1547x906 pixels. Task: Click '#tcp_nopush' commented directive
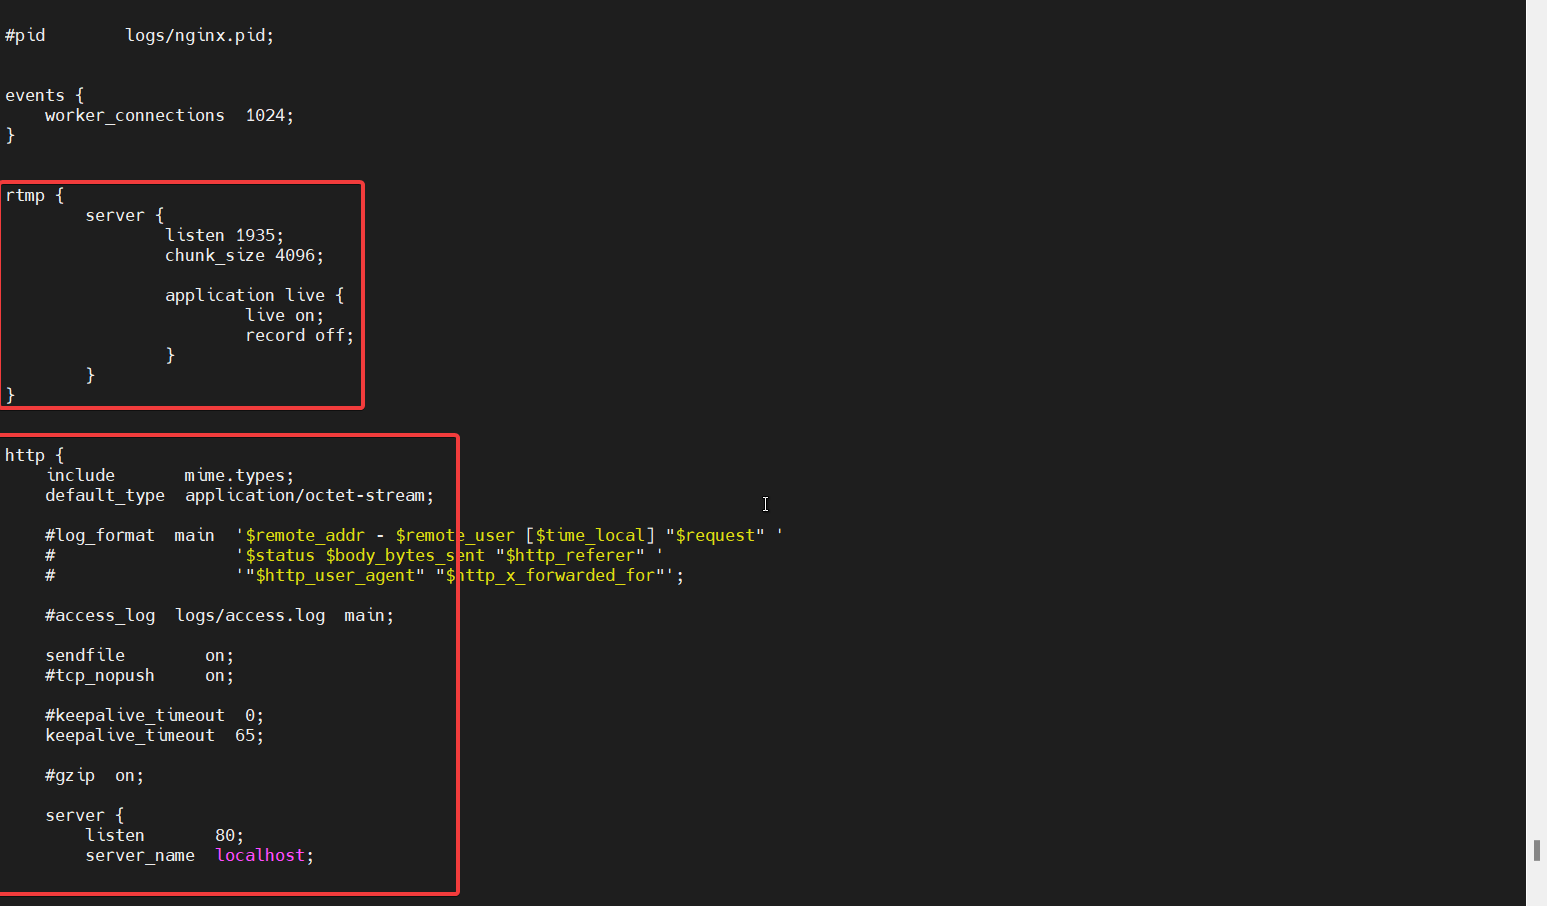[100, 675]
